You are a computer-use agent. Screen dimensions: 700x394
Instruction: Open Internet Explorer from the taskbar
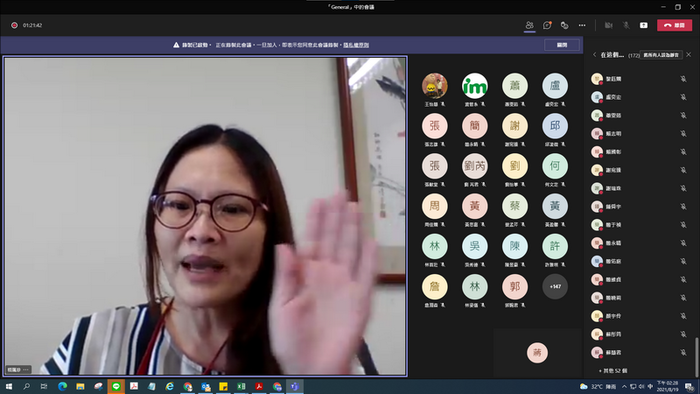pyautogui.click(x=170, y=386)
